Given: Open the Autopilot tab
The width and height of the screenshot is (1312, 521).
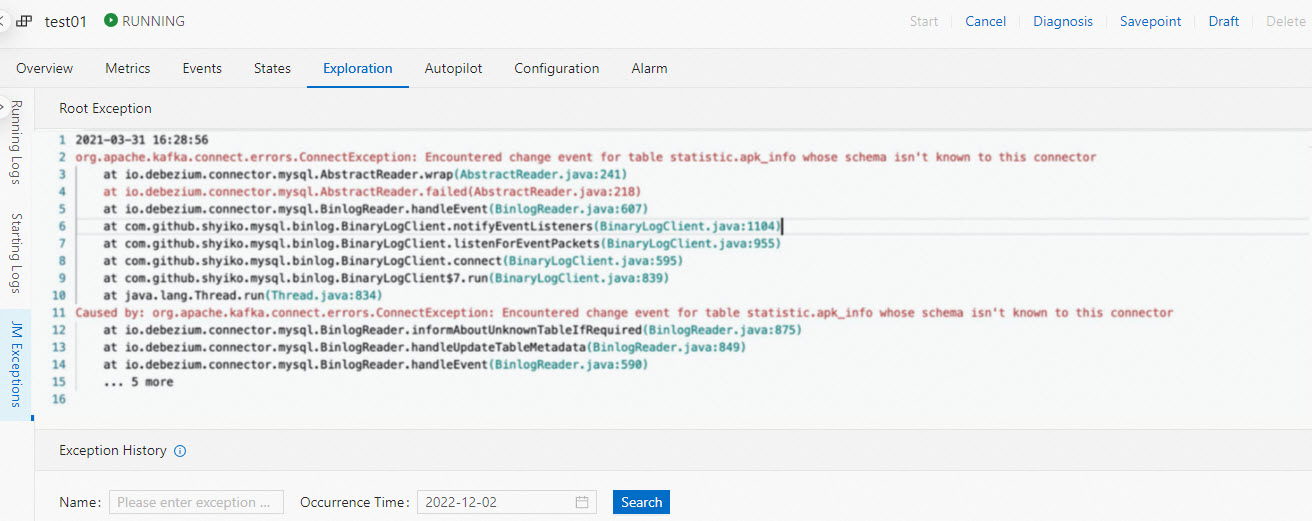Looking at the screenshot, I should pyautogui.click(x=453, y=69).
